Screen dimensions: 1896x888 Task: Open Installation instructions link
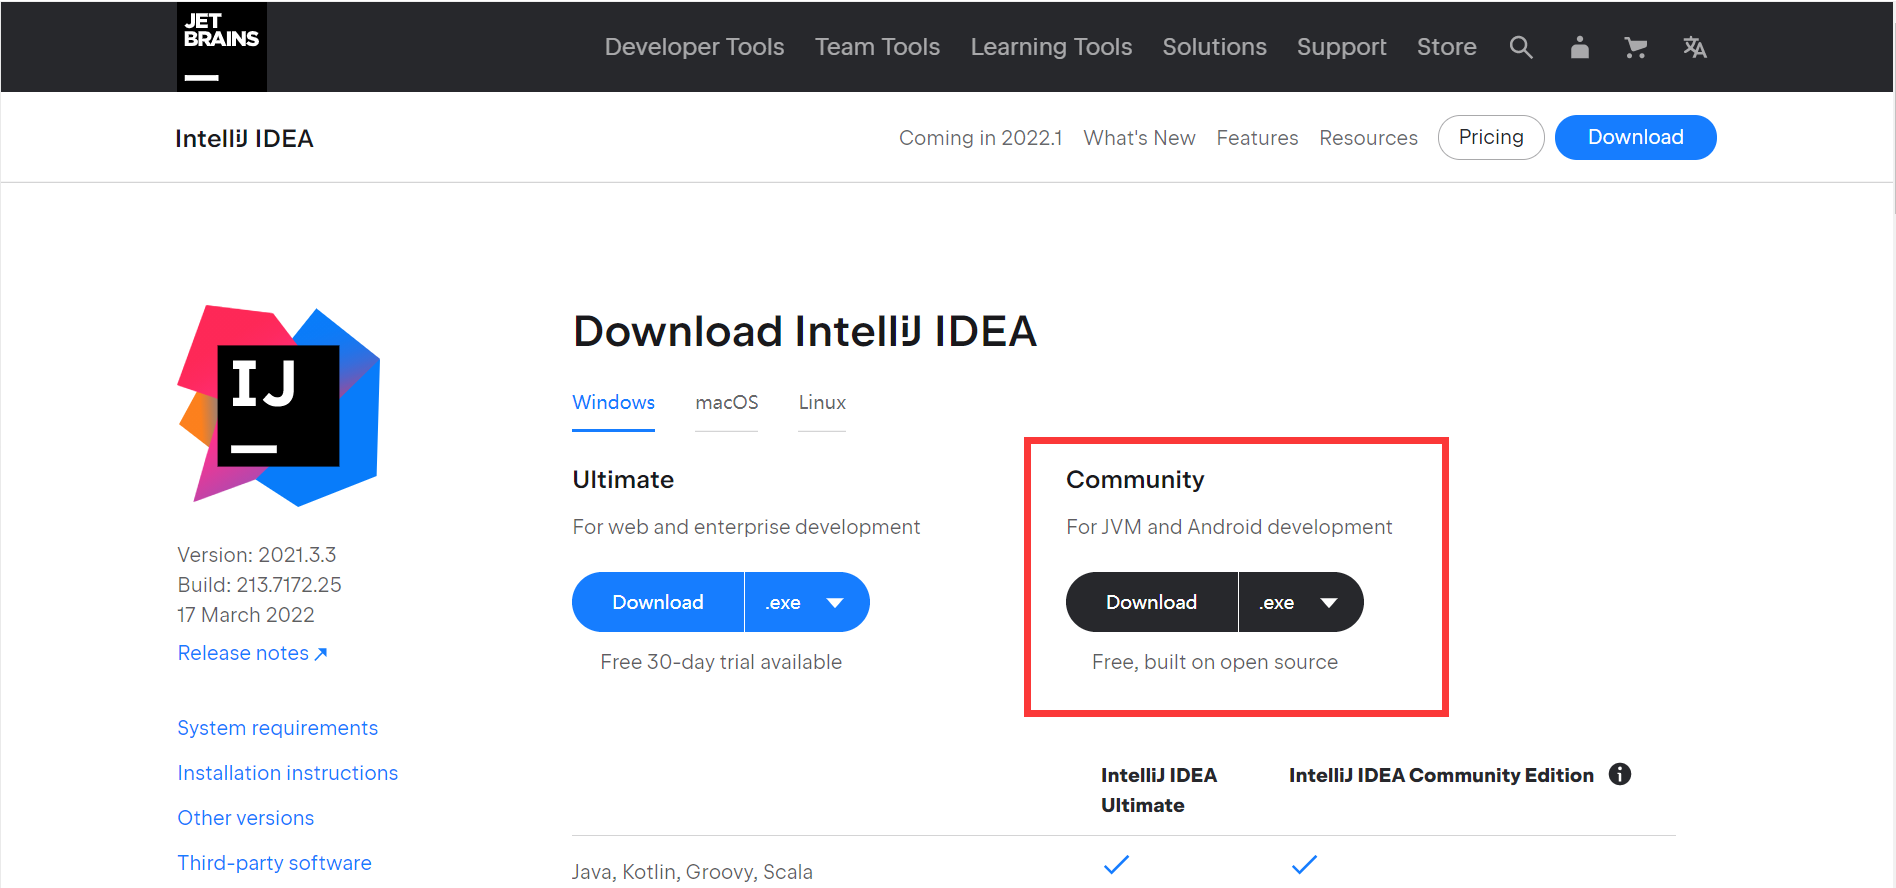[287, 773]
